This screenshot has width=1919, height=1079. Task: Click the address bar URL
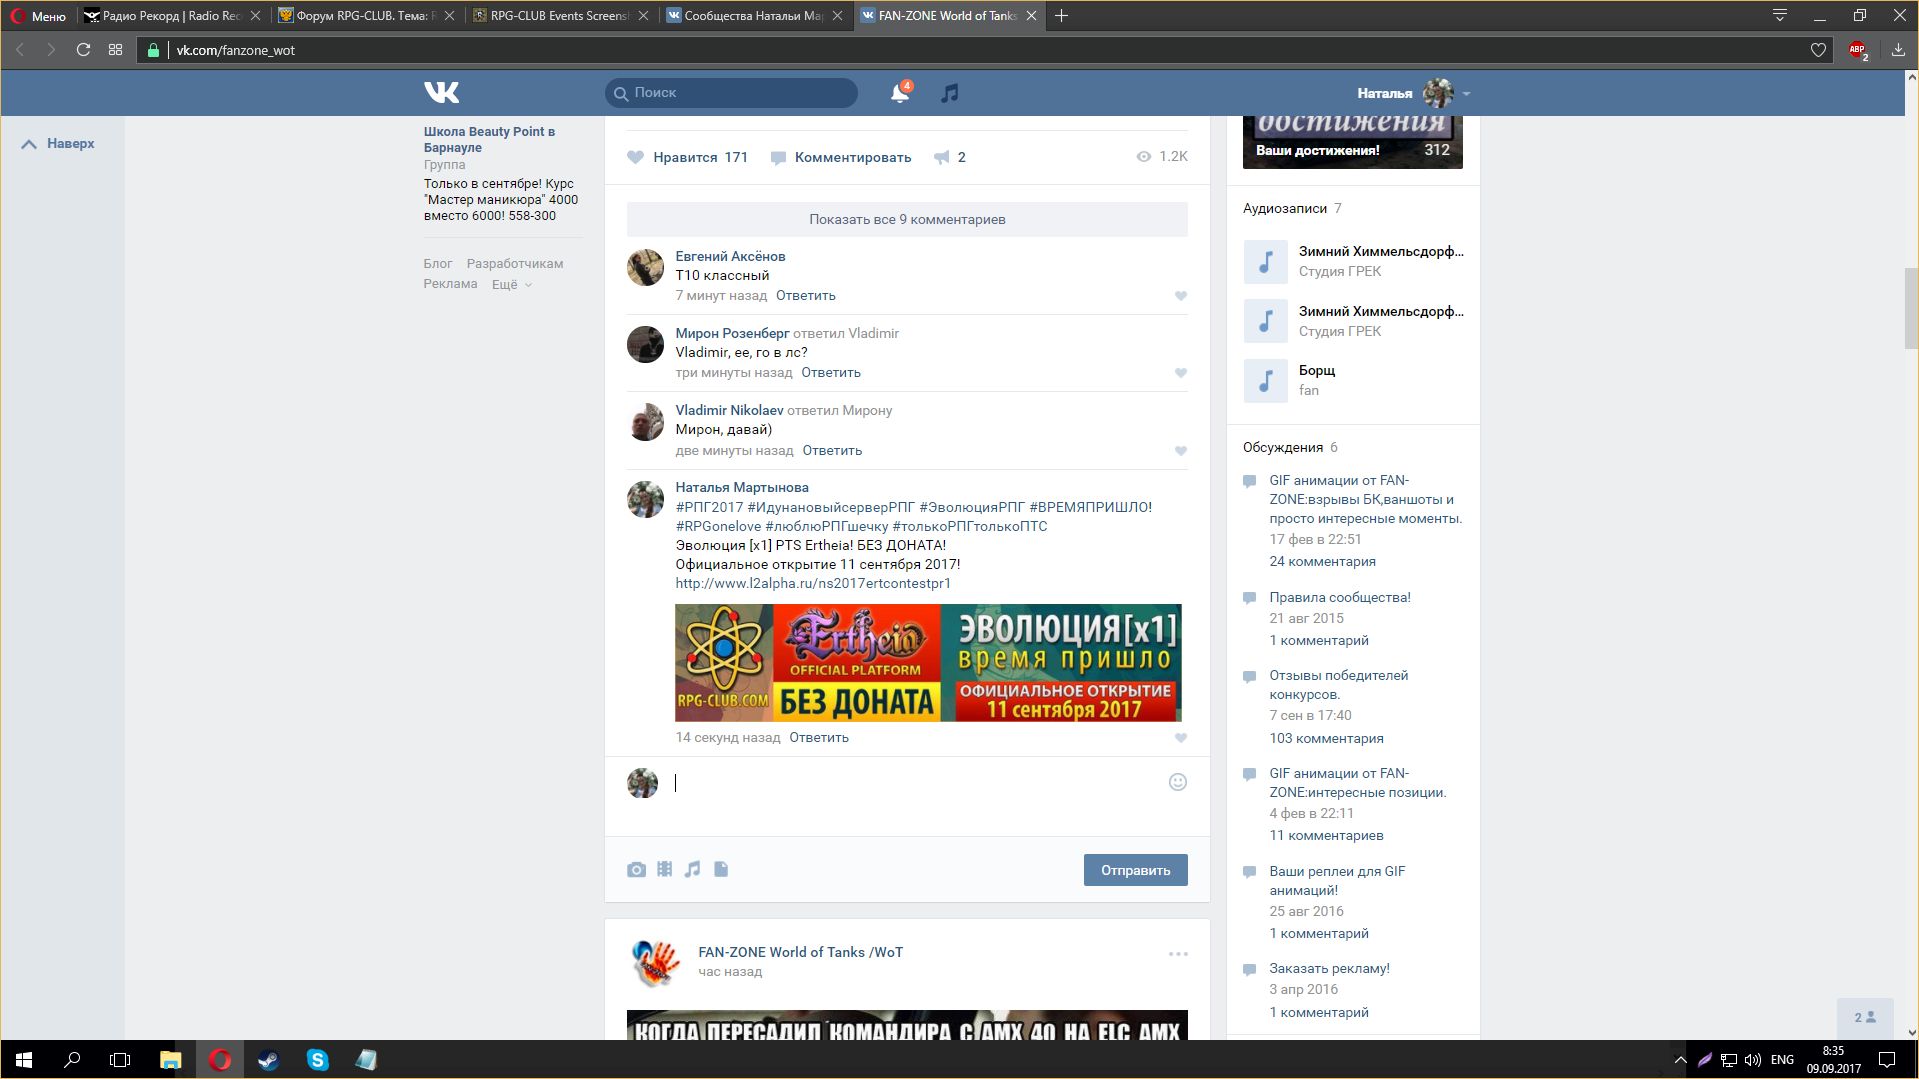click(x=236, y=50)
